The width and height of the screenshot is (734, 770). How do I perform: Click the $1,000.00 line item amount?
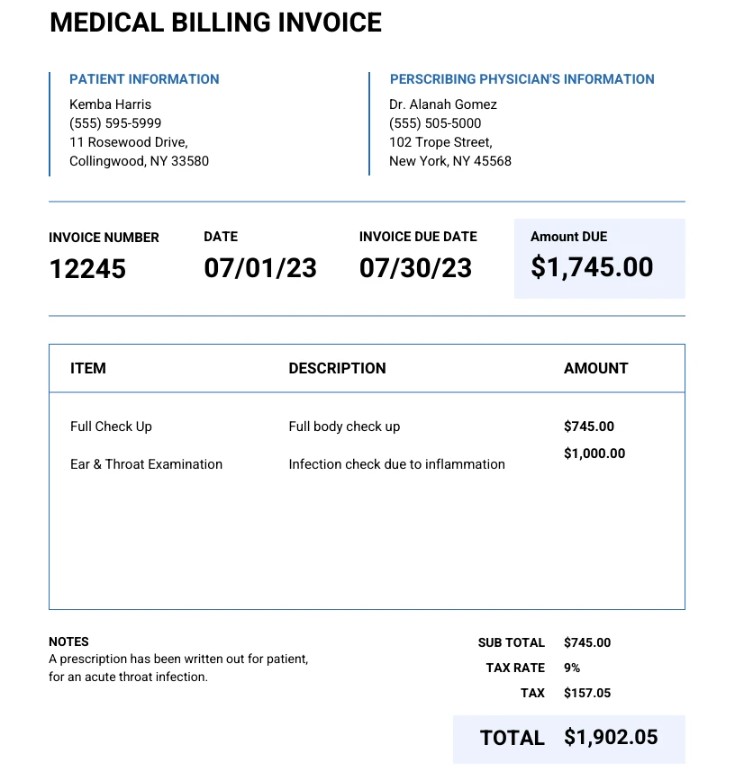[594, 453]
